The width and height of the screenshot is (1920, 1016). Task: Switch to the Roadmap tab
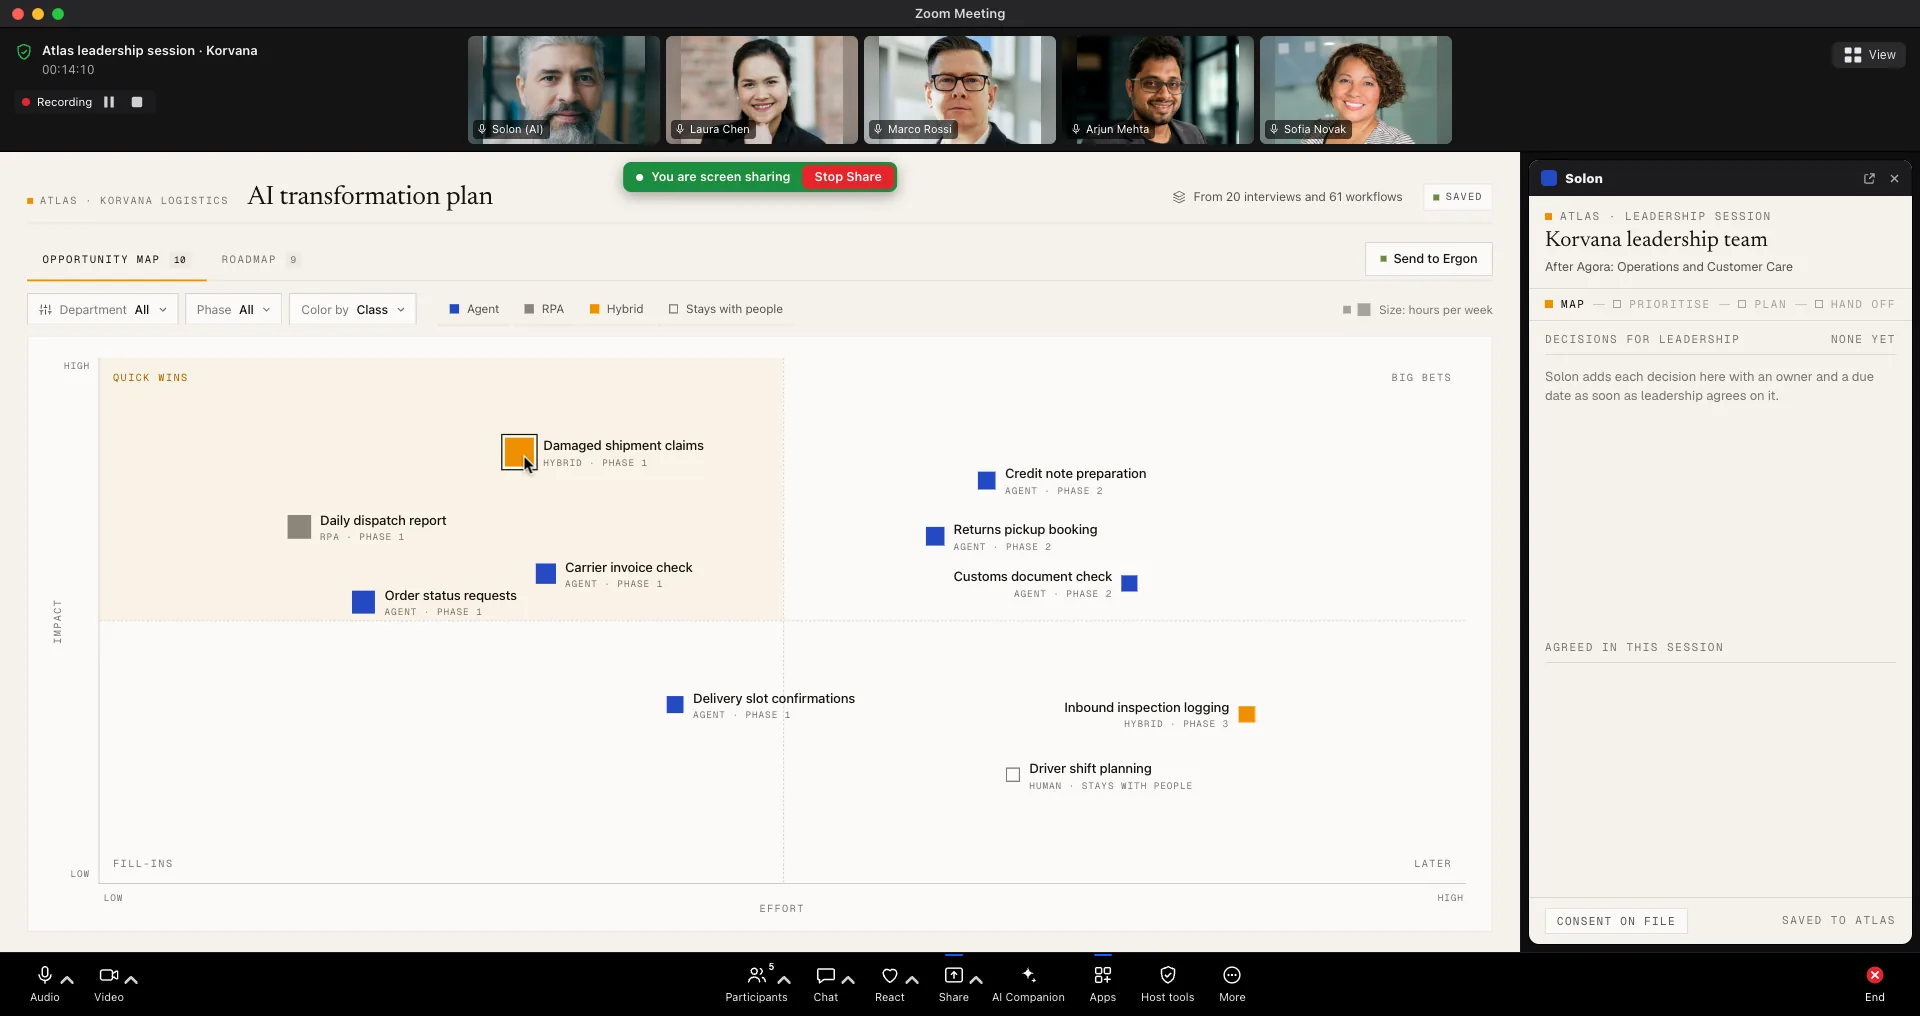(260, 259)
